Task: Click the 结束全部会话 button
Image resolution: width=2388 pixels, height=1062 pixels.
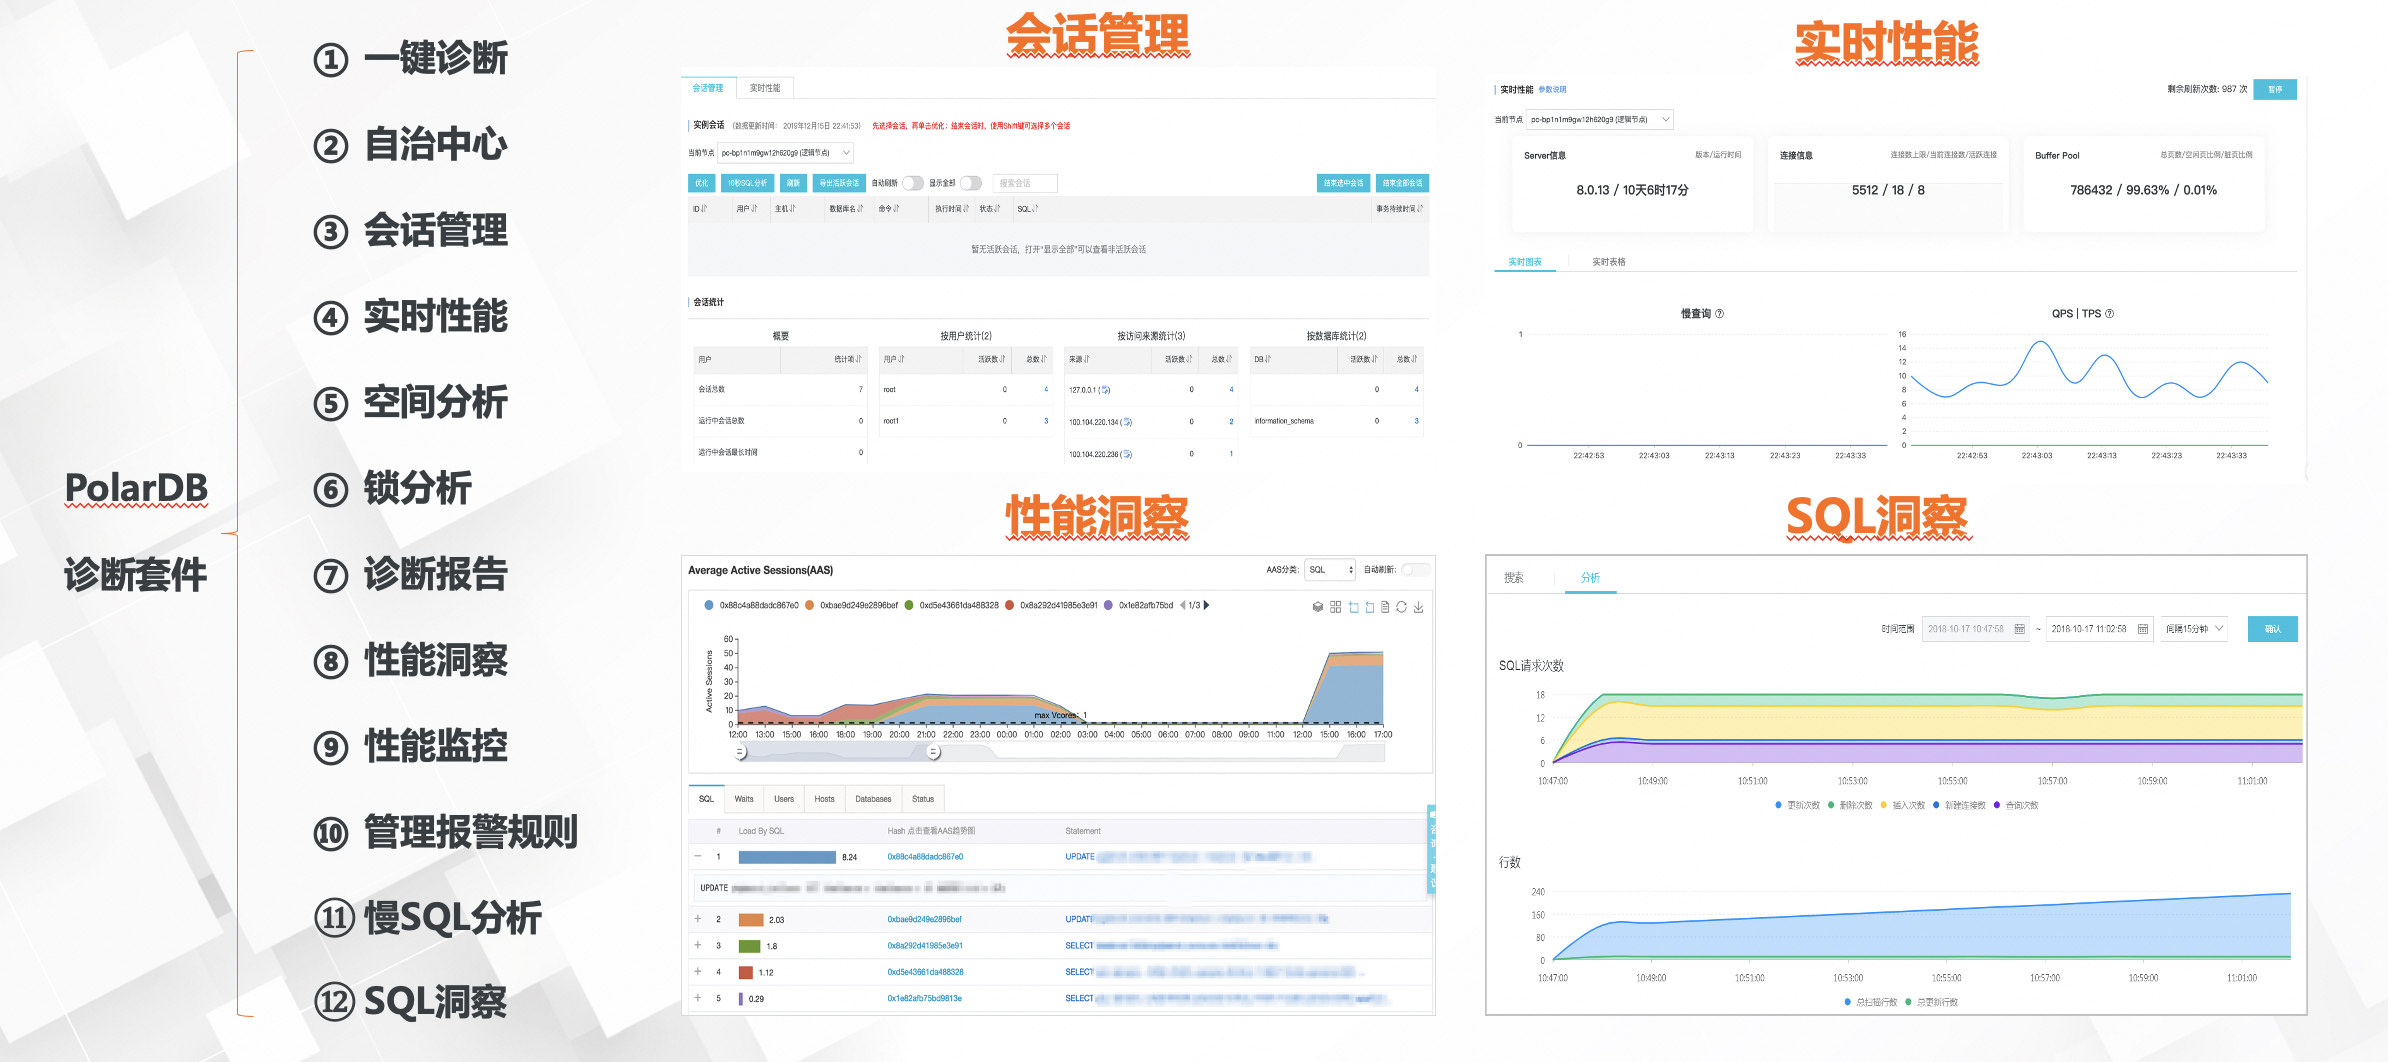Action: (1402, 183)
